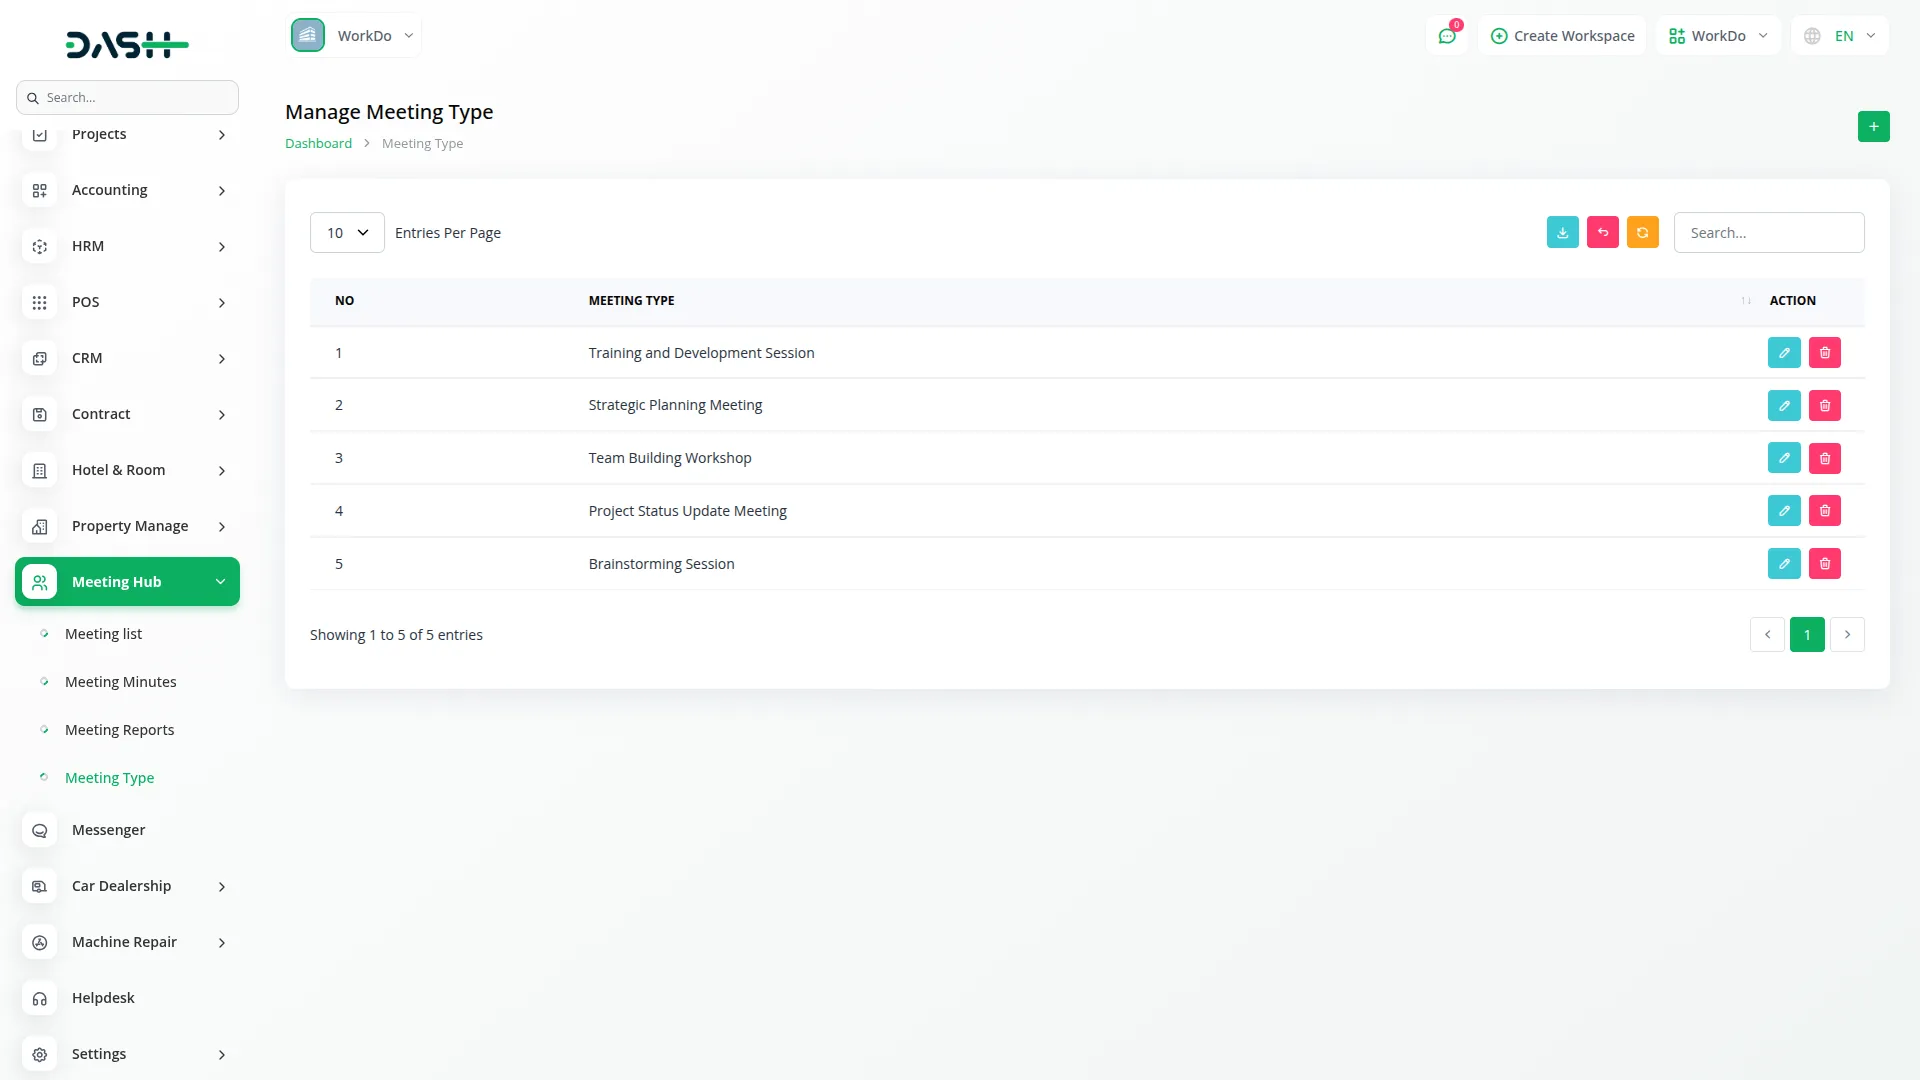Click the table search input field
1920x1080 pixels.
[1768, 233]
